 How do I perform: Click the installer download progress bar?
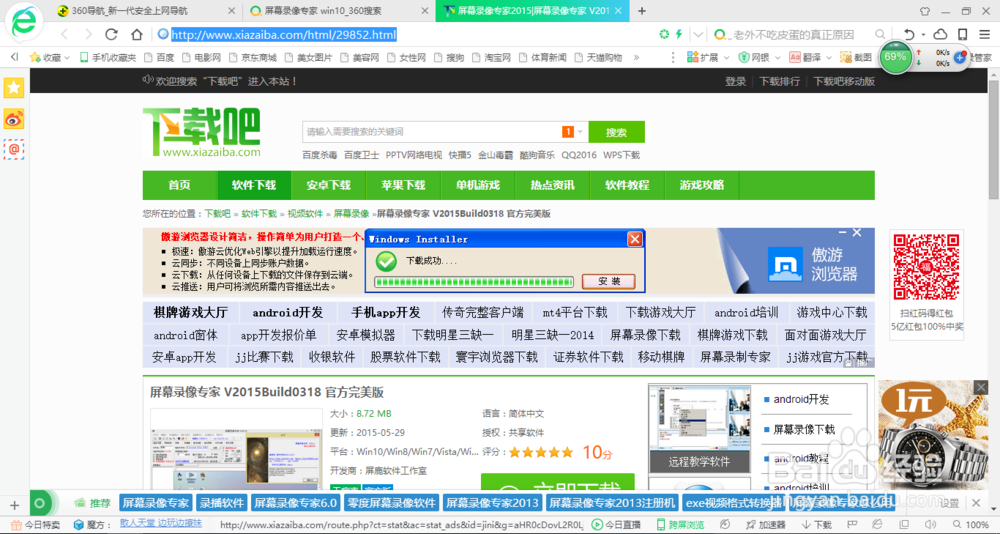pyautogui.click(x=474, y=282)
